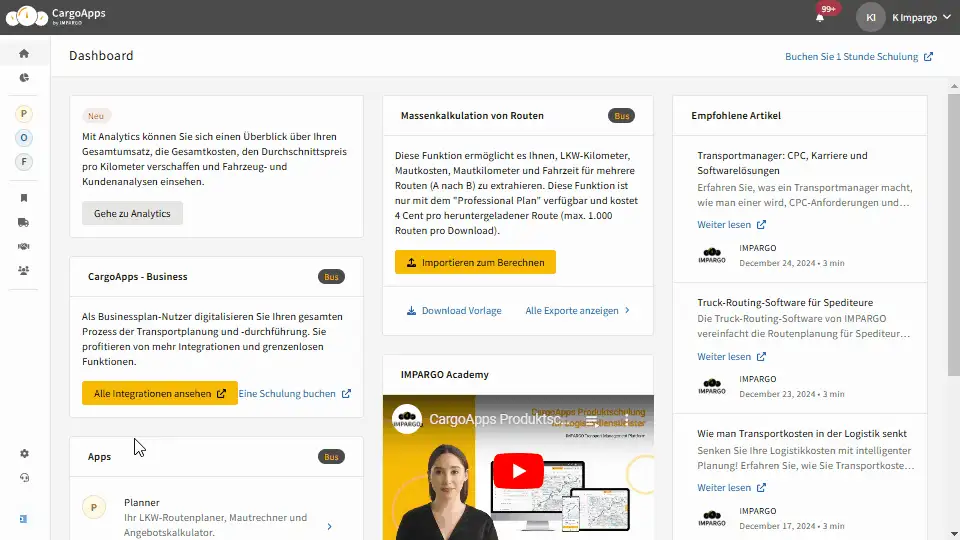Click the page vertical scrollbar thumb

[x=954, y=233]
